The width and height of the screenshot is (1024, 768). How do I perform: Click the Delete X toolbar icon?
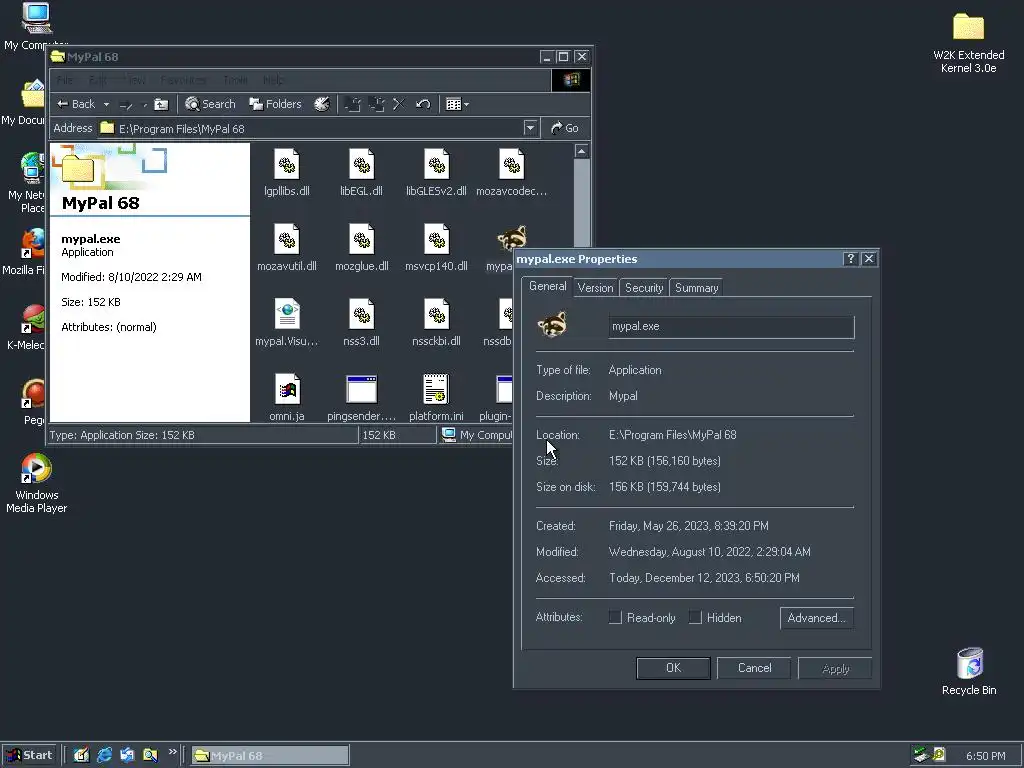coord(399,104)
